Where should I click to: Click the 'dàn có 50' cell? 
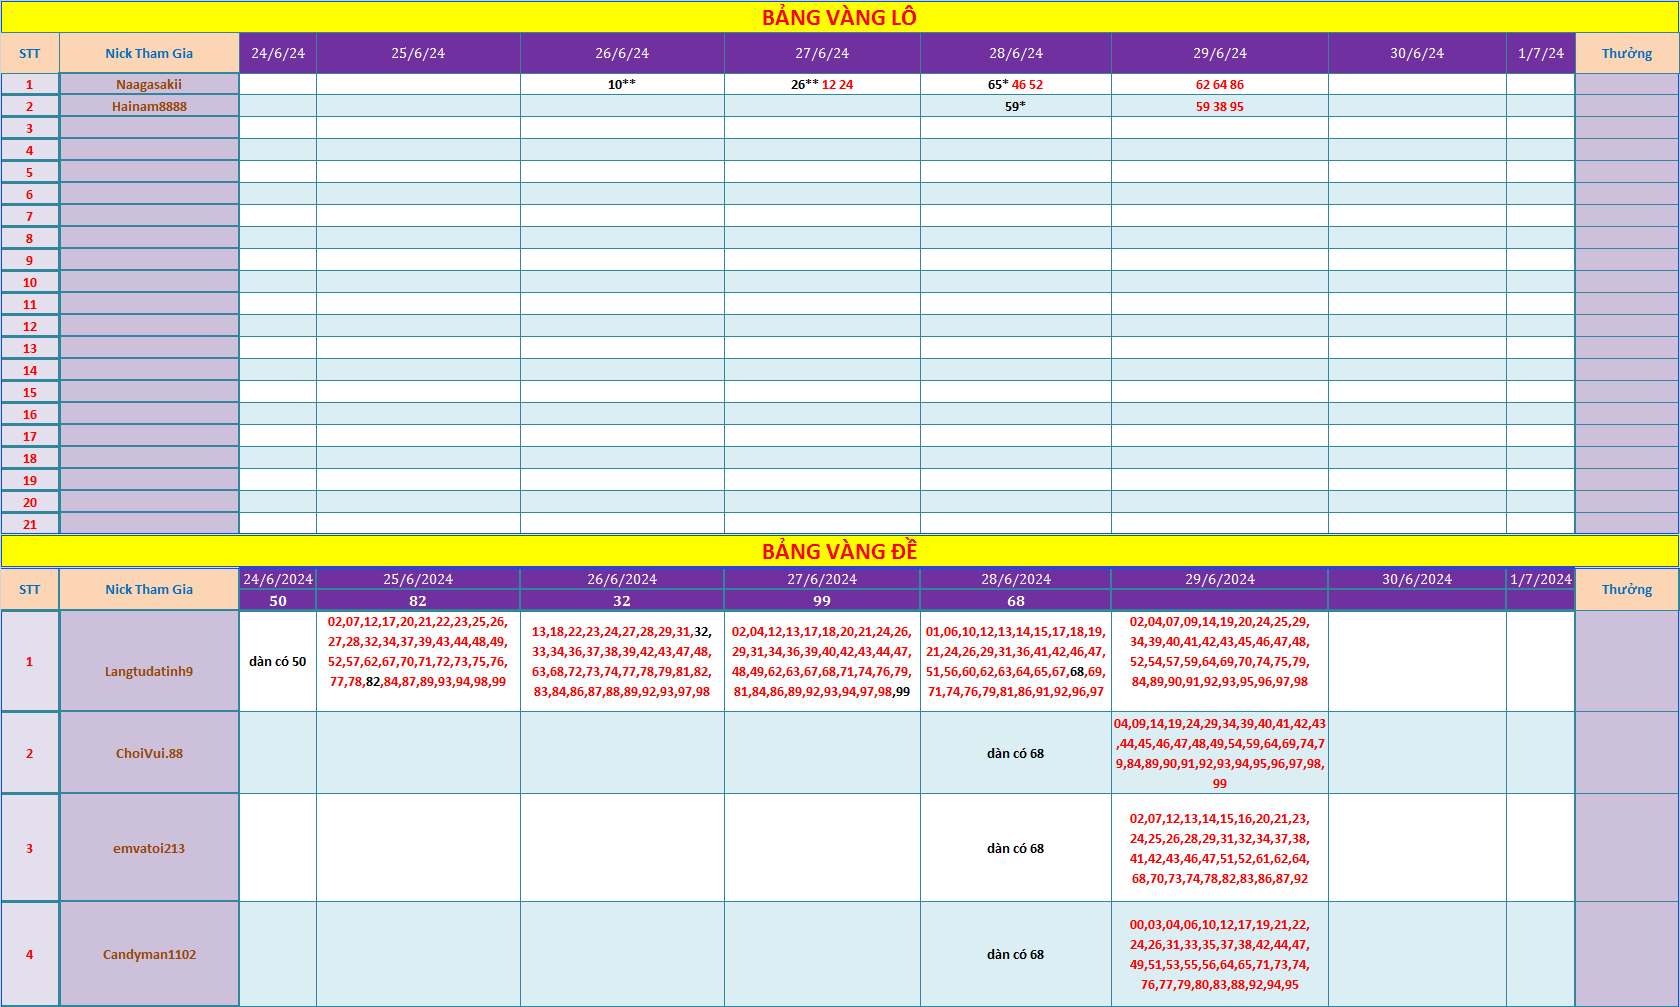[x=278, y=661]
